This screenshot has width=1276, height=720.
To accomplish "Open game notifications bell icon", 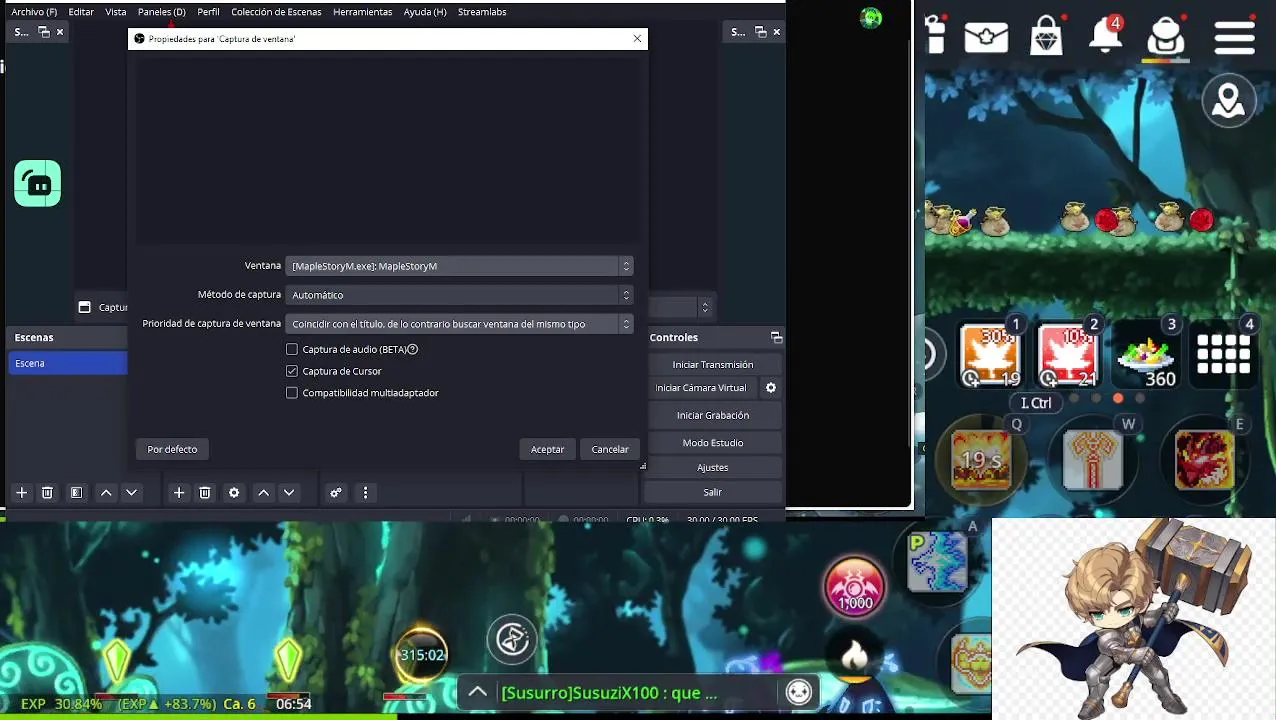I will 1105,35.
